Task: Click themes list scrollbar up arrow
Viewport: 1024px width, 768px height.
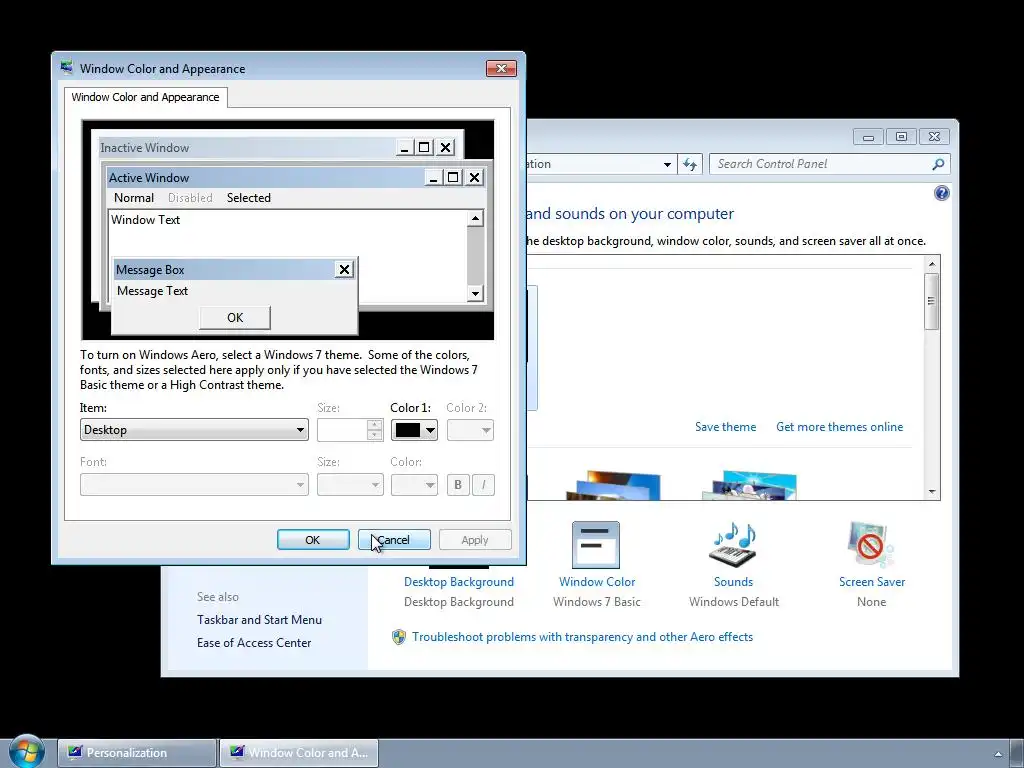Action: [932, 264]
